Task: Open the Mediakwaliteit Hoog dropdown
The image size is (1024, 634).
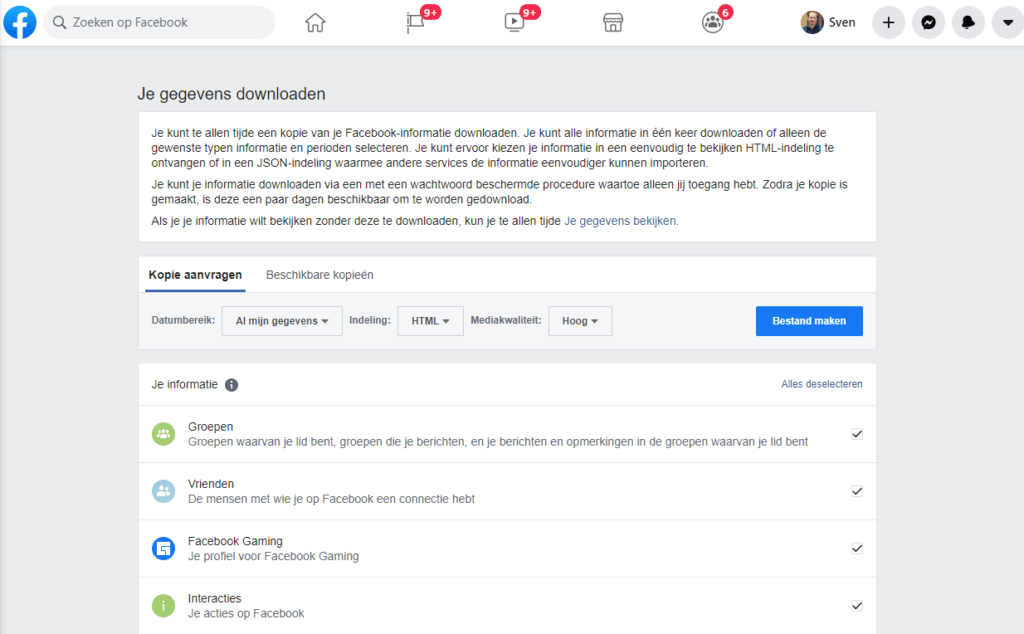Action: tap(580, 321)
